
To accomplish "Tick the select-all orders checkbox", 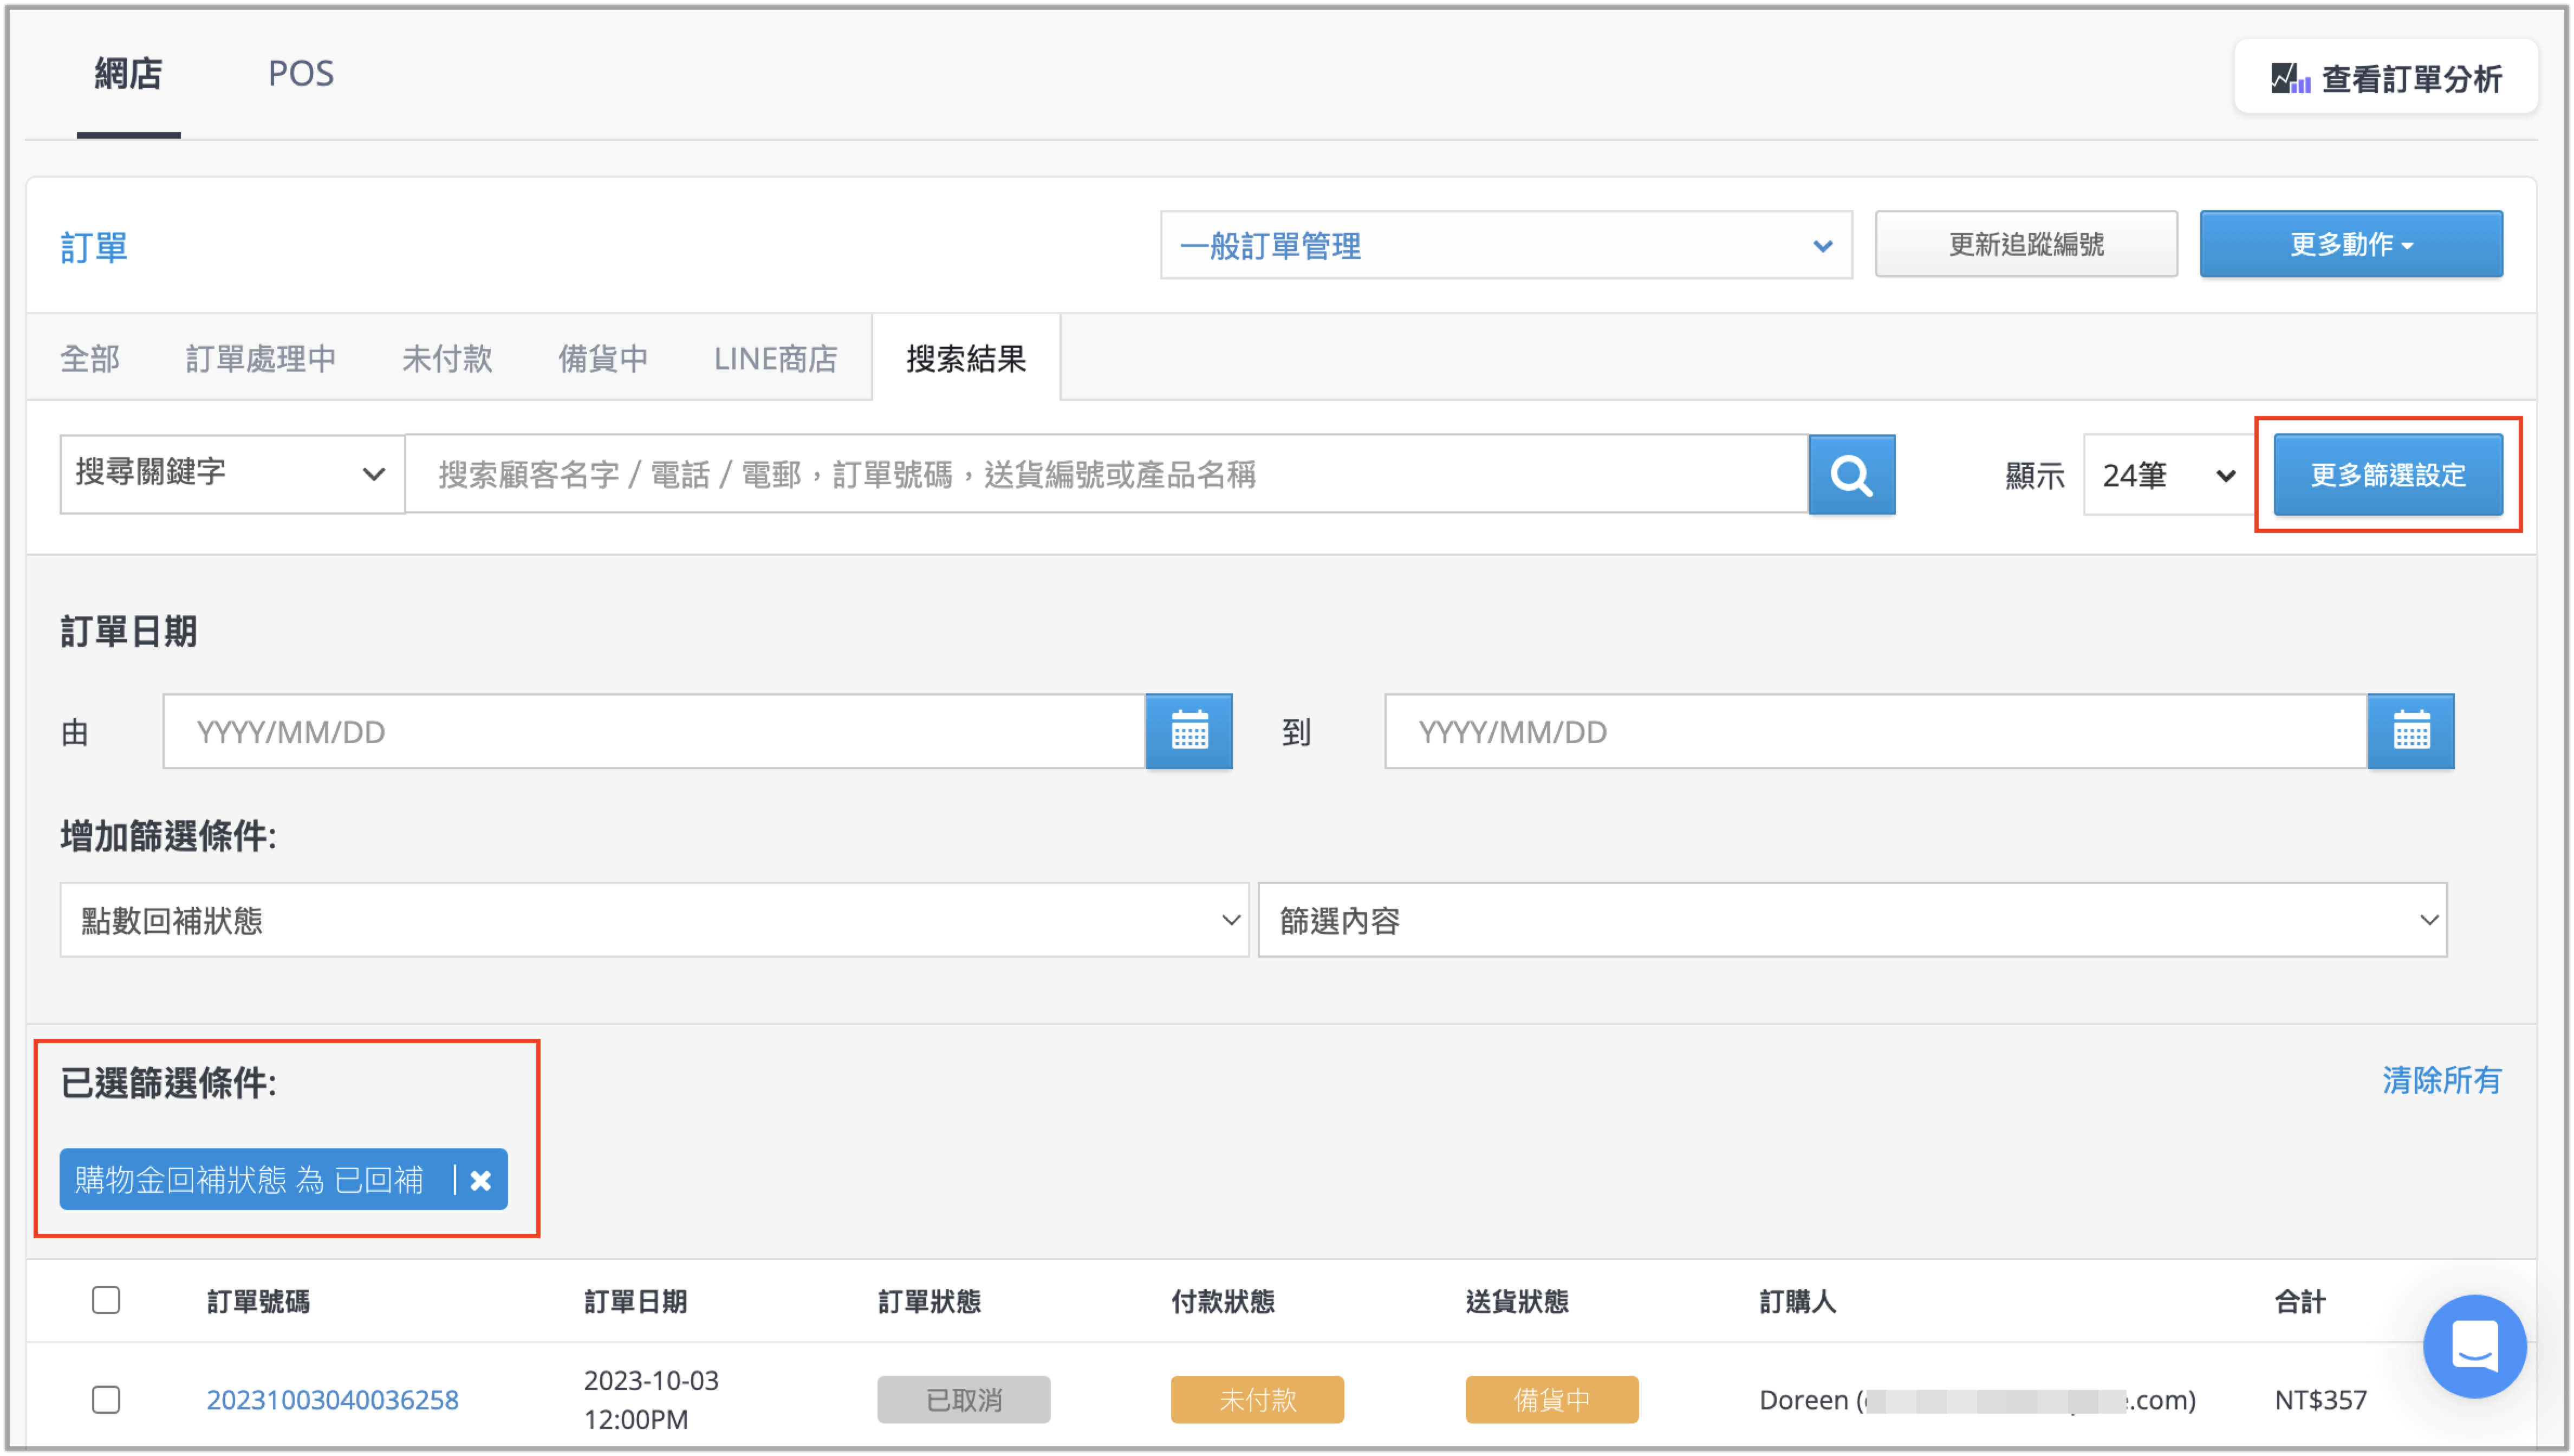I will click(106, 1299).
